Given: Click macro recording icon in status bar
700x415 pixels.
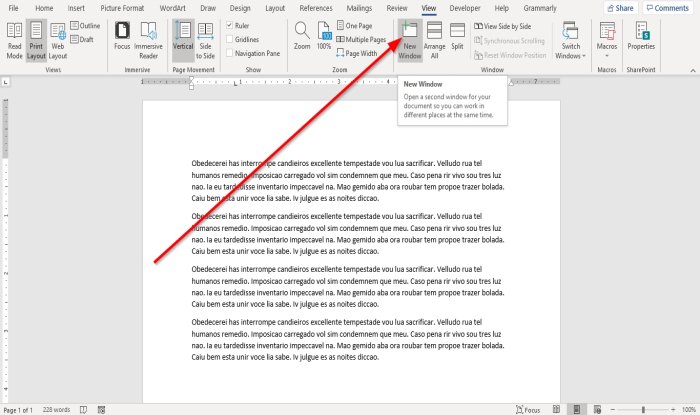Looking at the screenshot, I should click(x=101, y=410).
